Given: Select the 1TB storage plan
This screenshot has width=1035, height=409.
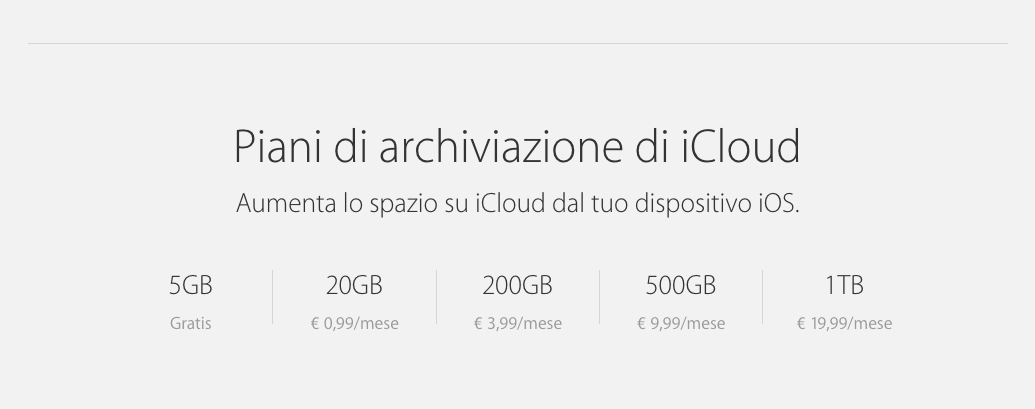Looking at the screenshot, I should (844, 286).
